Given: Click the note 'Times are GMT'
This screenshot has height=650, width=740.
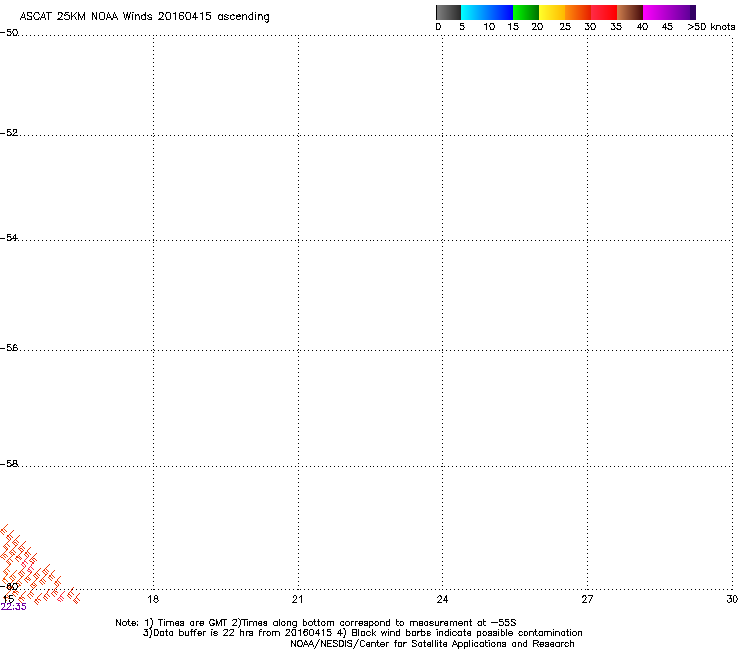Looking at the screenshot, I should pyautogui.click(x=191, y=623).
